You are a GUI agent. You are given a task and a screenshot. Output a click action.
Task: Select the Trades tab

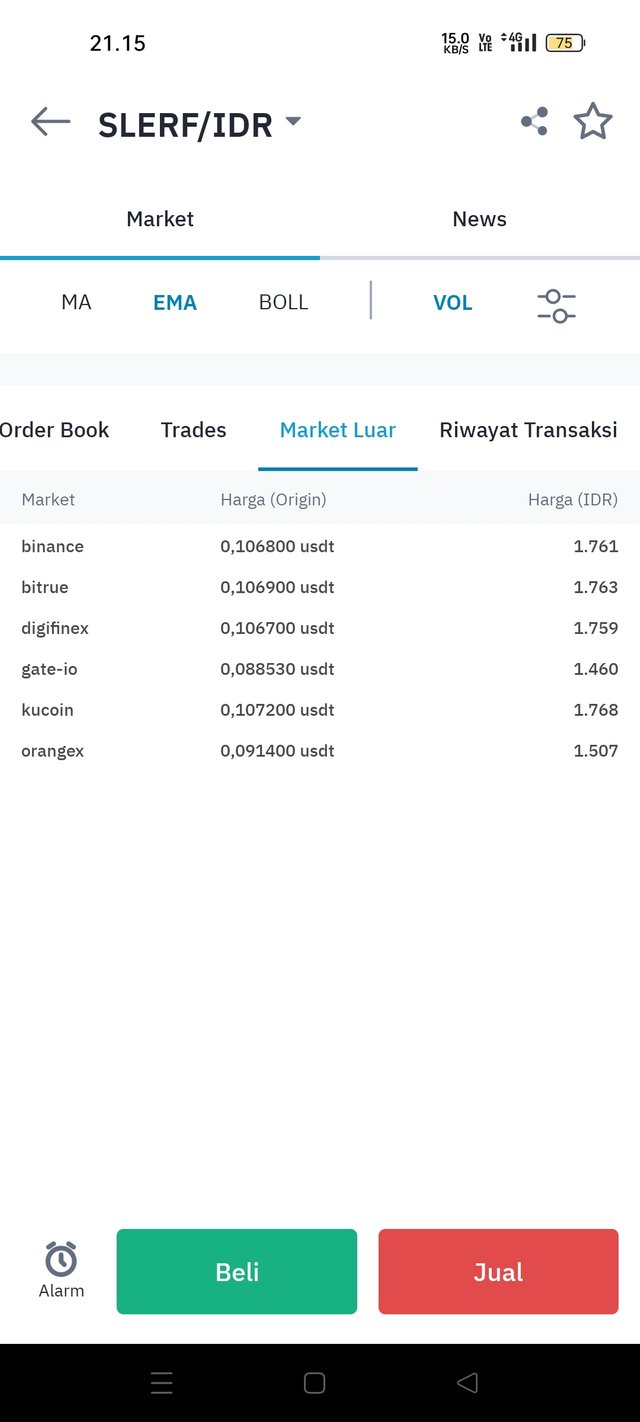click(x=194, y=430)
